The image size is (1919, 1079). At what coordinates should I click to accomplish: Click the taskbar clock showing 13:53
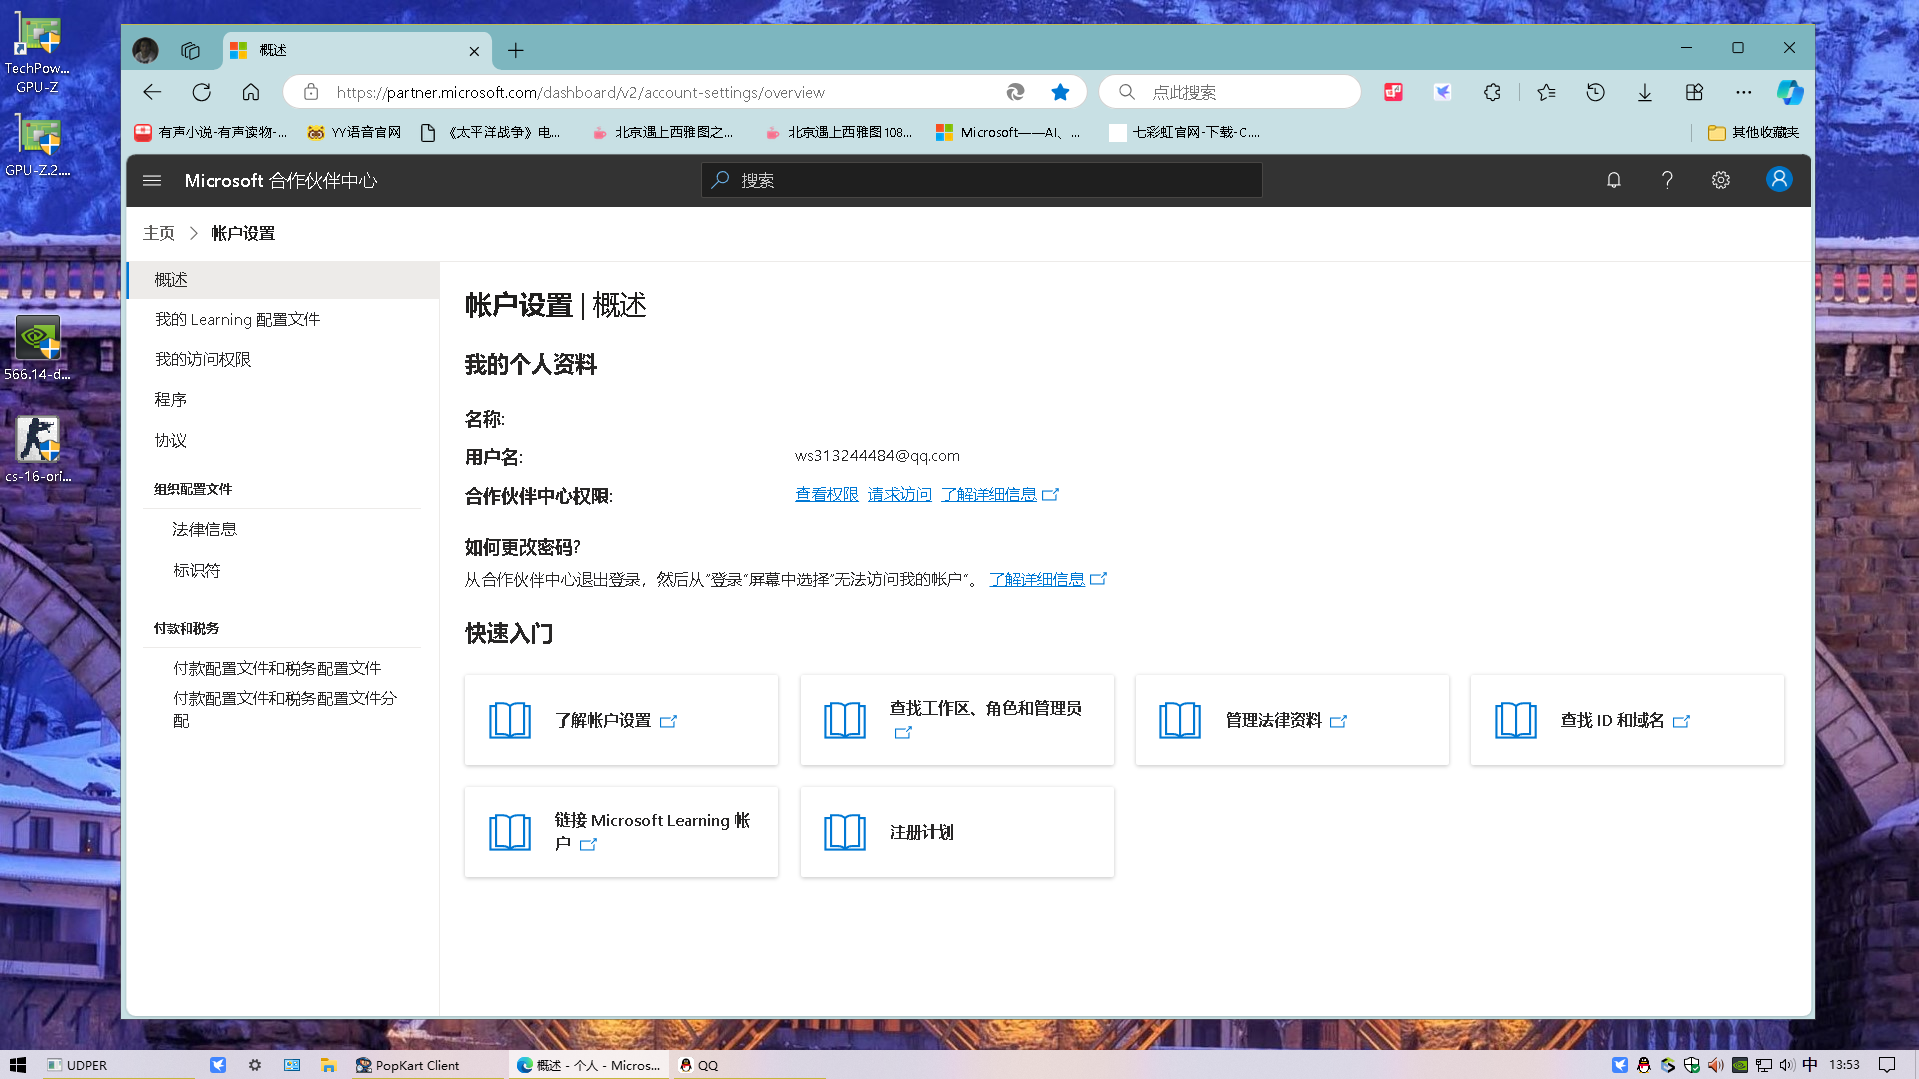1844,1065
